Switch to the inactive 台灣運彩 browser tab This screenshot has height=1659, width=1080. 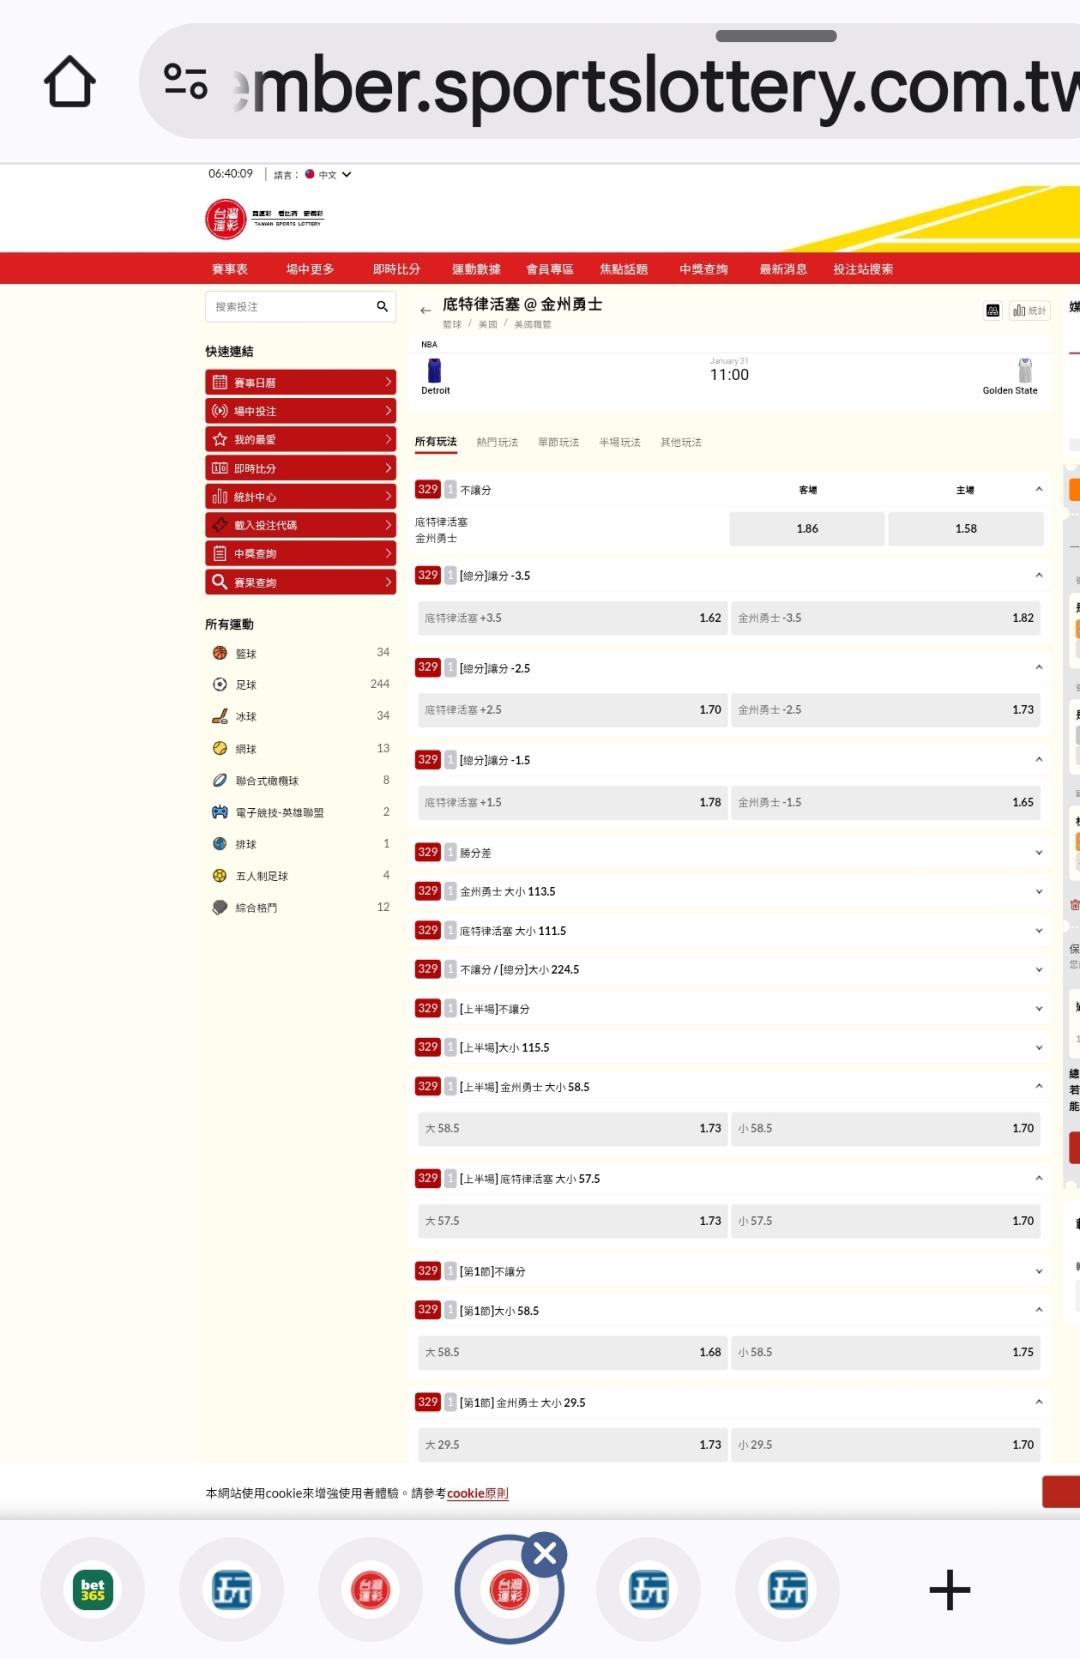(x=371, y=1590)
